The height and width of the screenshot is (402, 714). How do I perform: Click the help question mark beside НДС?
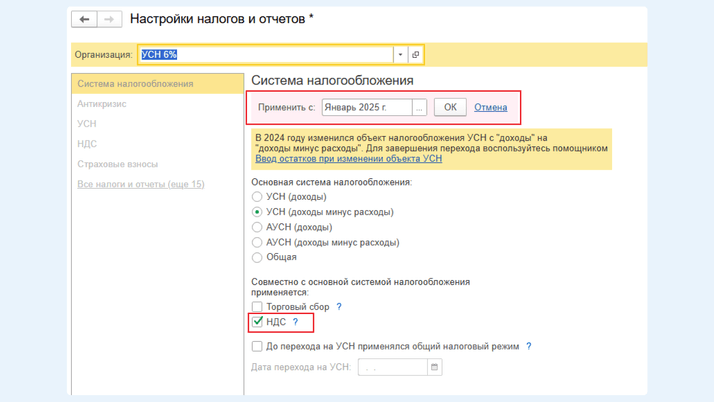click(295, 322)
